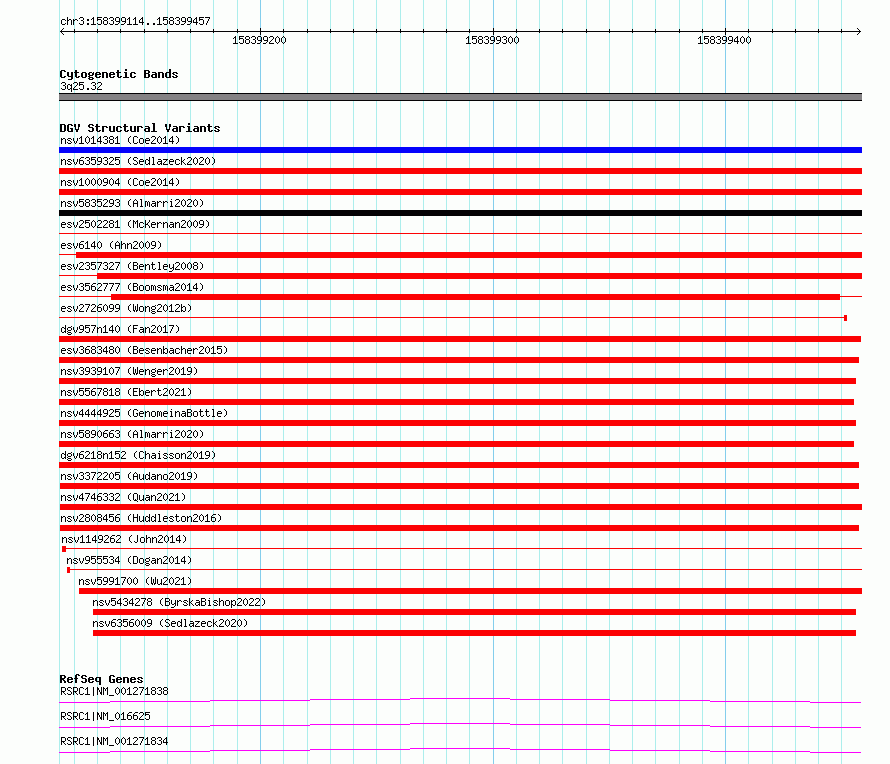Click red bar beneath esv3562777 (Boomsma2014)
The height and width of the screenshot is (764, 890).
coord(475,297)
